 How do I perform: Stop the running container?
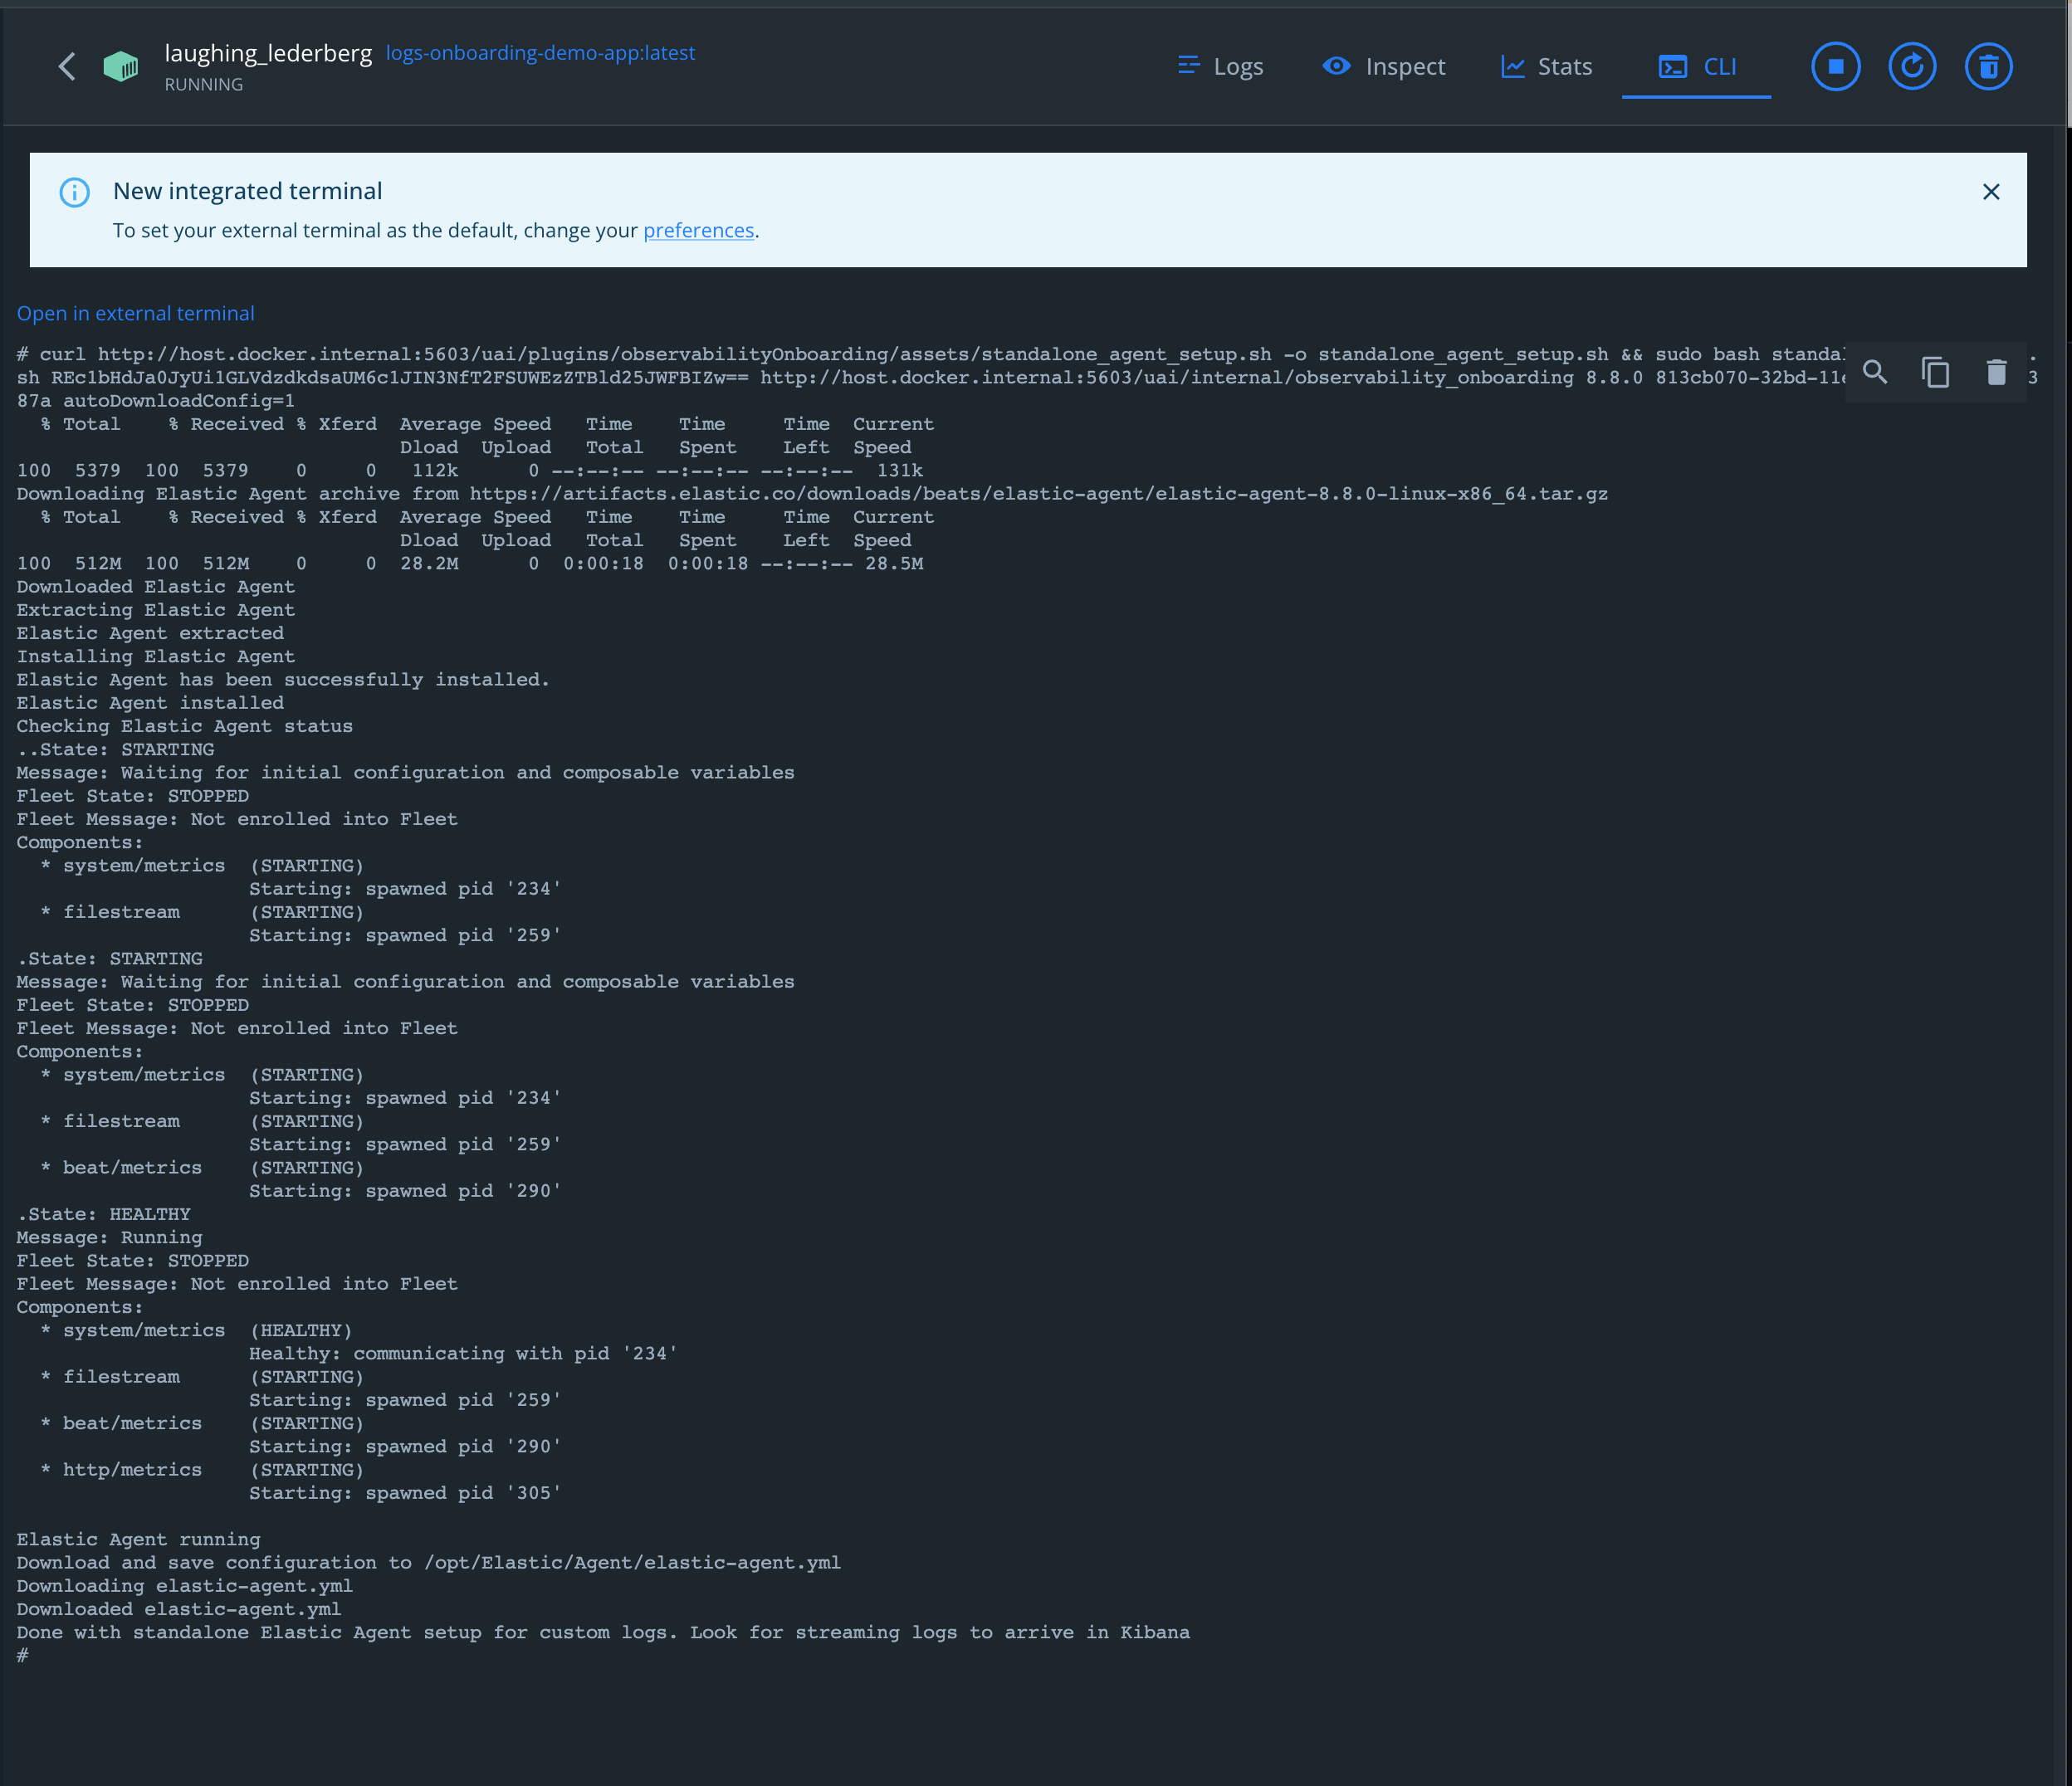(x=1835, y=66)
